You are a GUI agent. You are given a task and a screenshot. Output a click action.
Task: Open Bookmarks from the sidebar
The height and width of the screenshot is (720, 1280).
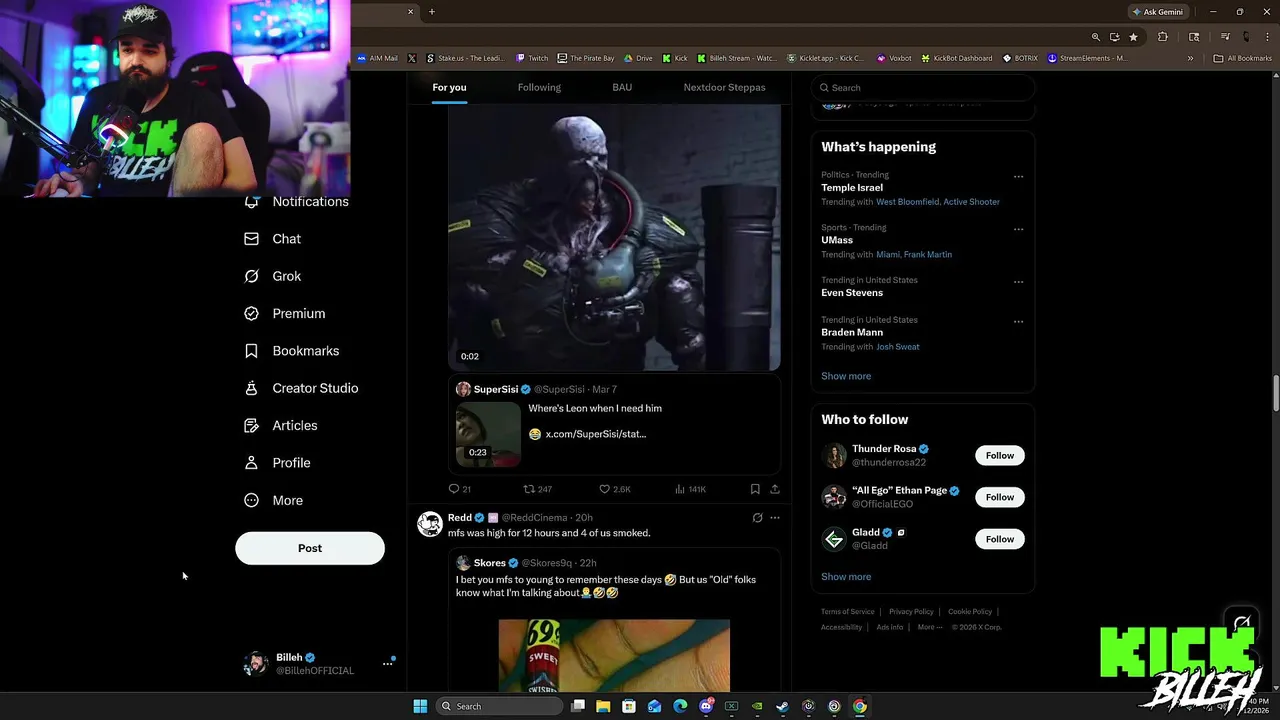pyautogui.click(x=292, y=351)
